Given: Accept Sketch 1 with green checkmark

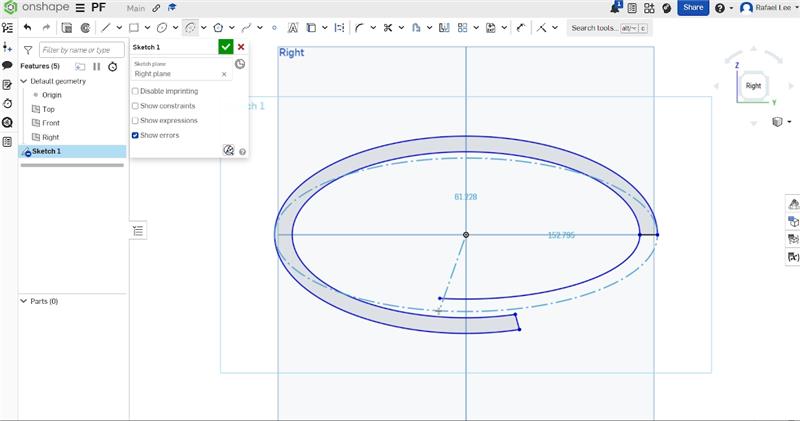Looking at the screenshot, I should pyautogui.click(x=226, y=47).
